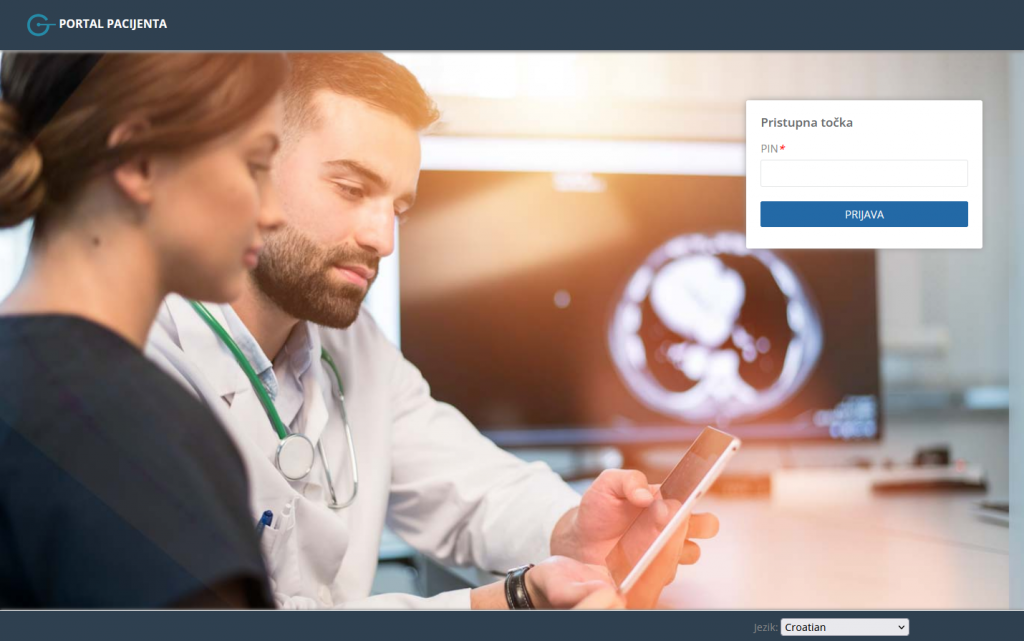Screen dimensions: 1024x641
Task: Click empty area of the dark footer bar
Action: pos(400,626)
